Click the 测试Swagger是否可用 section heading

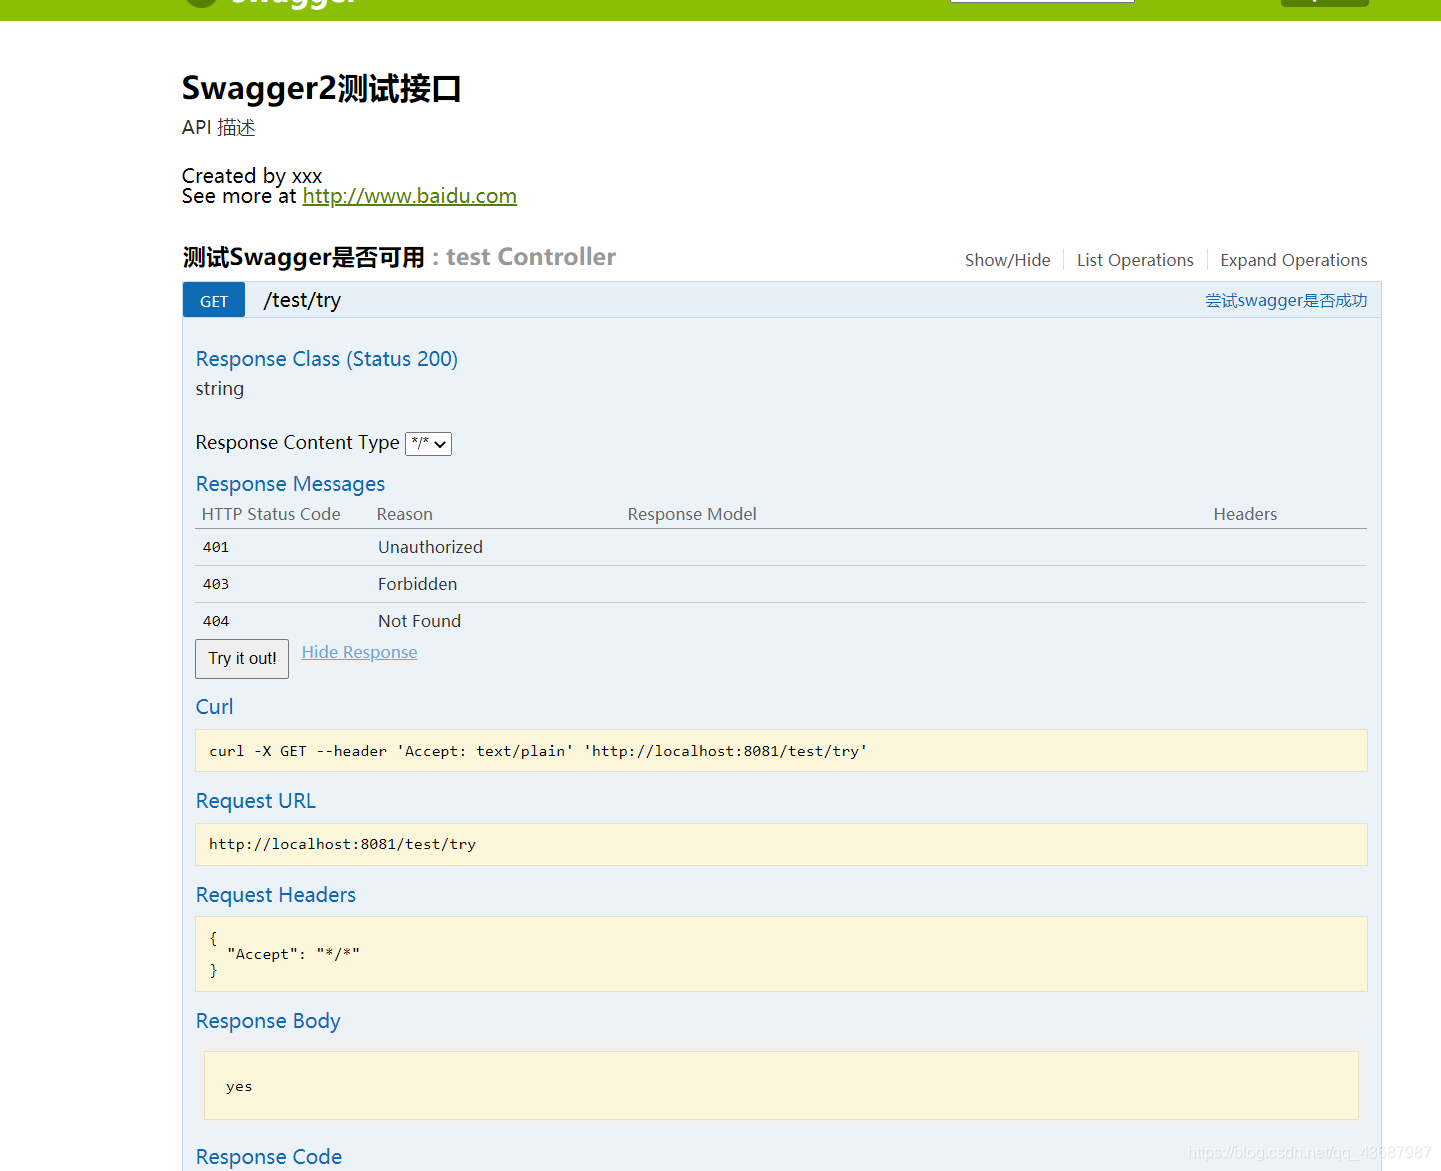[302, 257]
